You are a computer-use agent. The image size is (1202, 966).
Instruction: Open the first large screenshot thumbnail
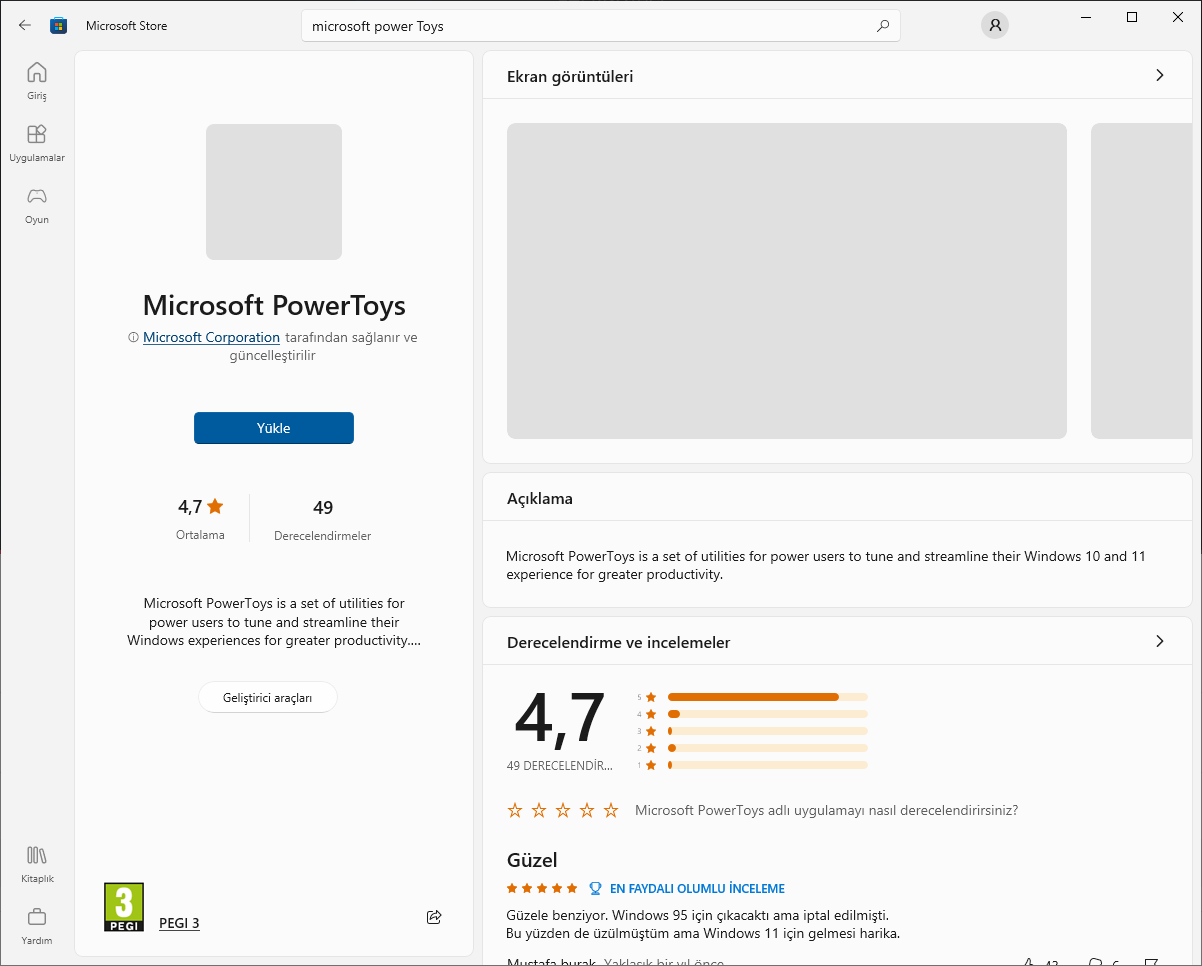tap(787, 281)
